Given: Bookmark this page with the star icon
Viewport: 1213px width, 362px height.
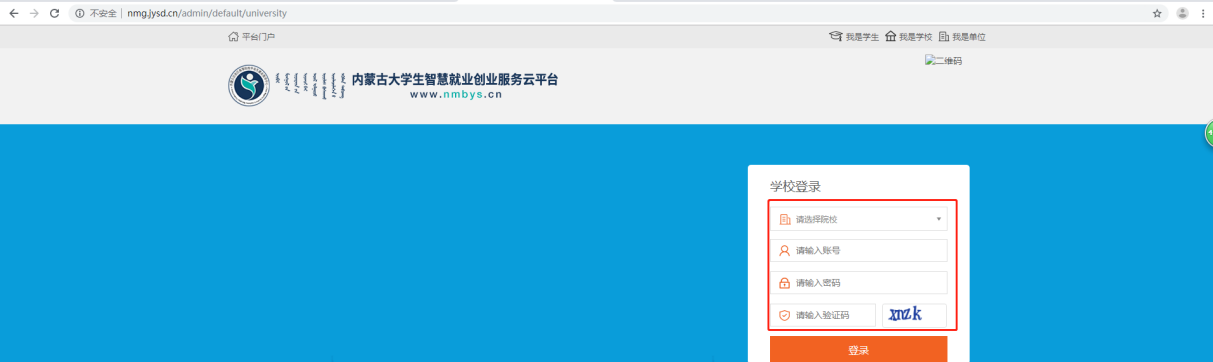Looking at the screenshot, I should 1157,13.
